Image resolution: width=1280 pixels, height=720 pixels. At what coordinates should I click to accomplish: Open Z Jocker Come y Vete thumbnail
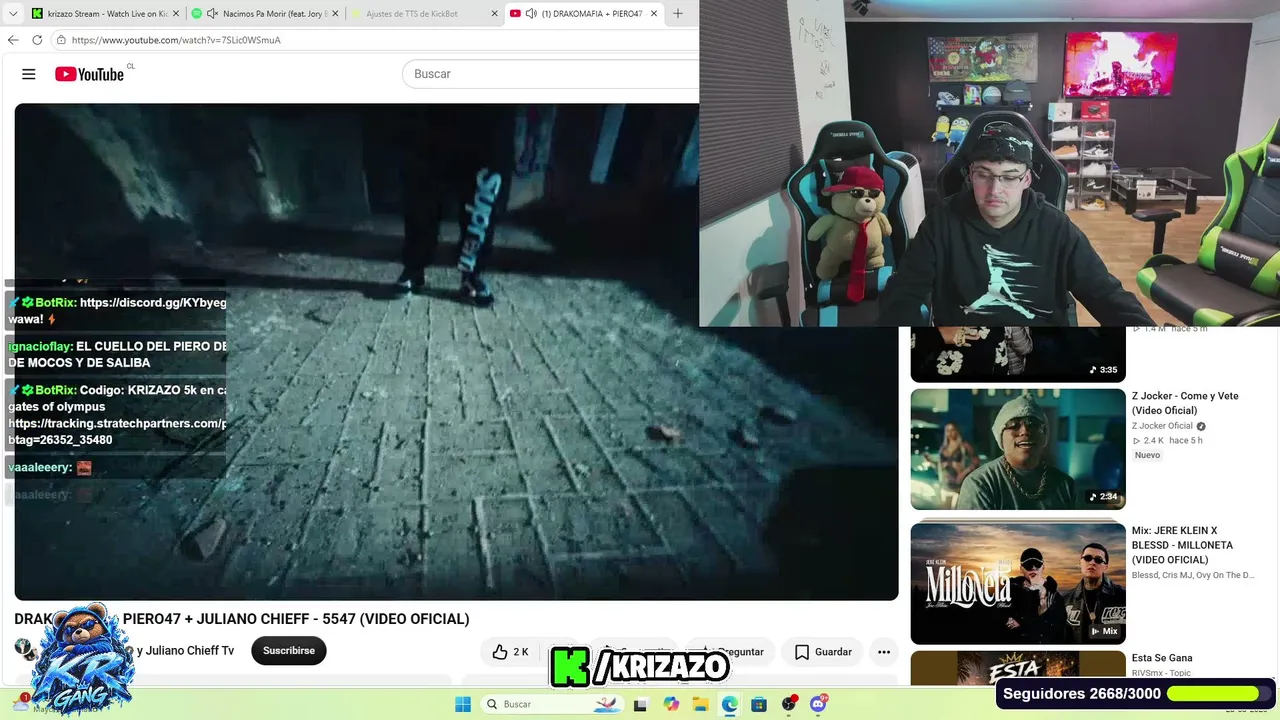pos(1018,449)
